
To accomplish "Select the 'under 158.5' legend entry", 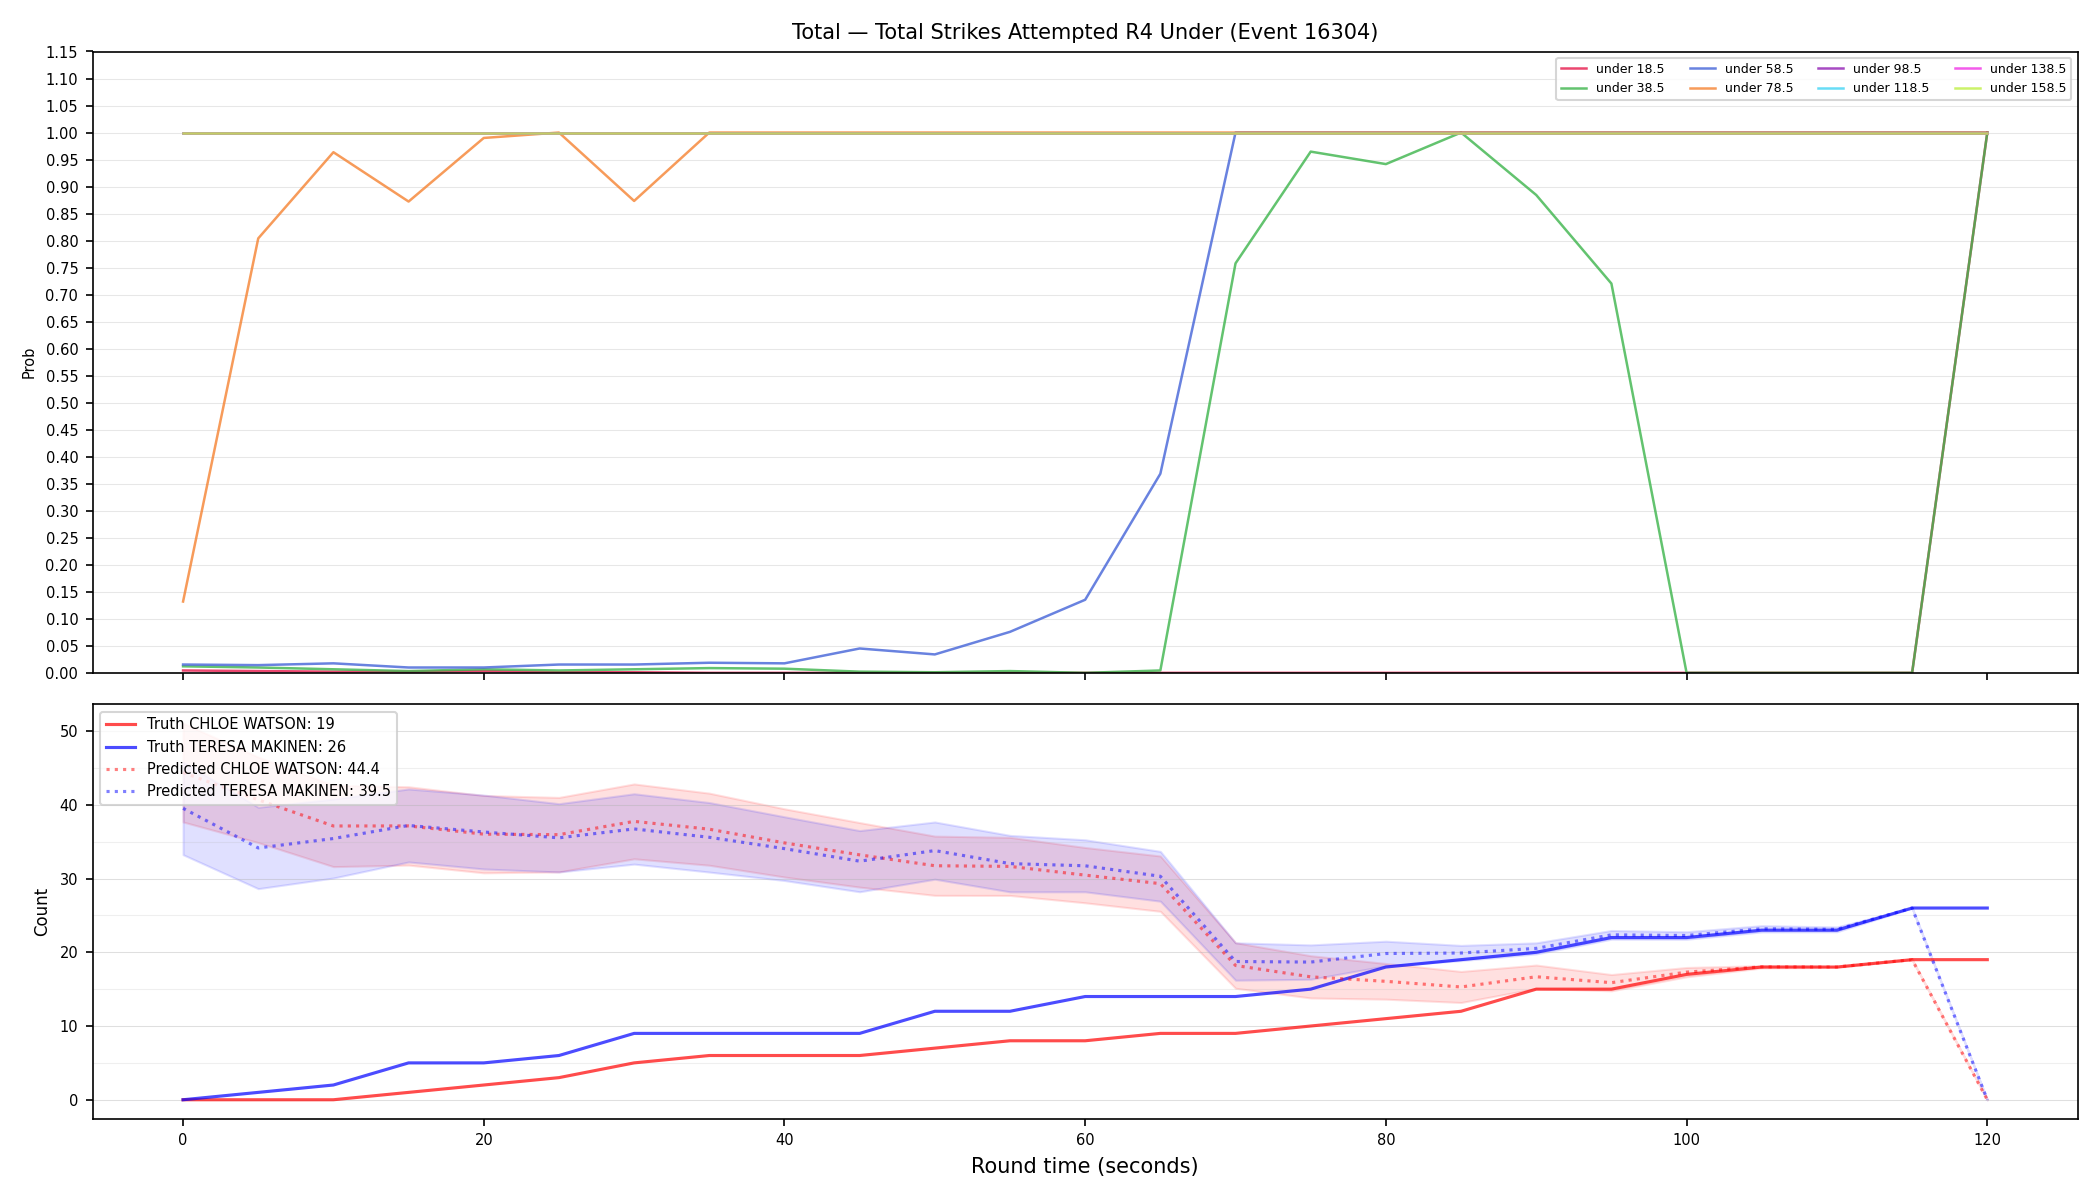I will (2010, 88).
